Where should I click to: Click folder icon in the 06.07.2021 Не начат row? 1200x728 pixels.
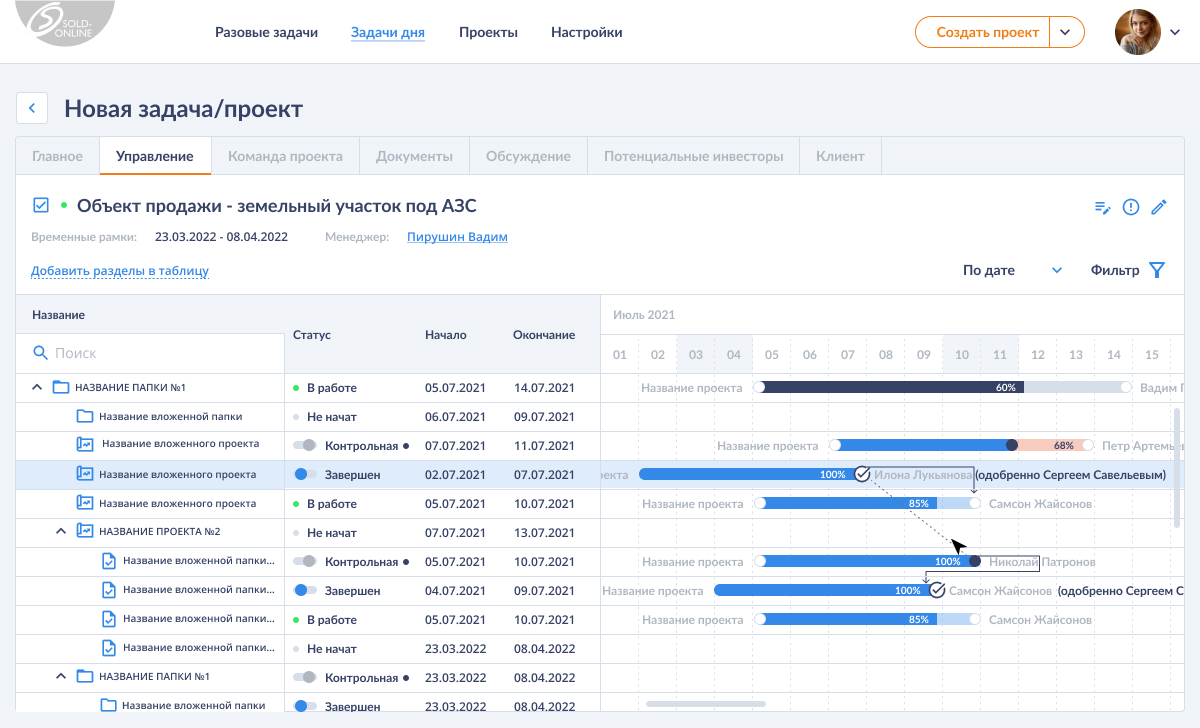click(84, 416)
